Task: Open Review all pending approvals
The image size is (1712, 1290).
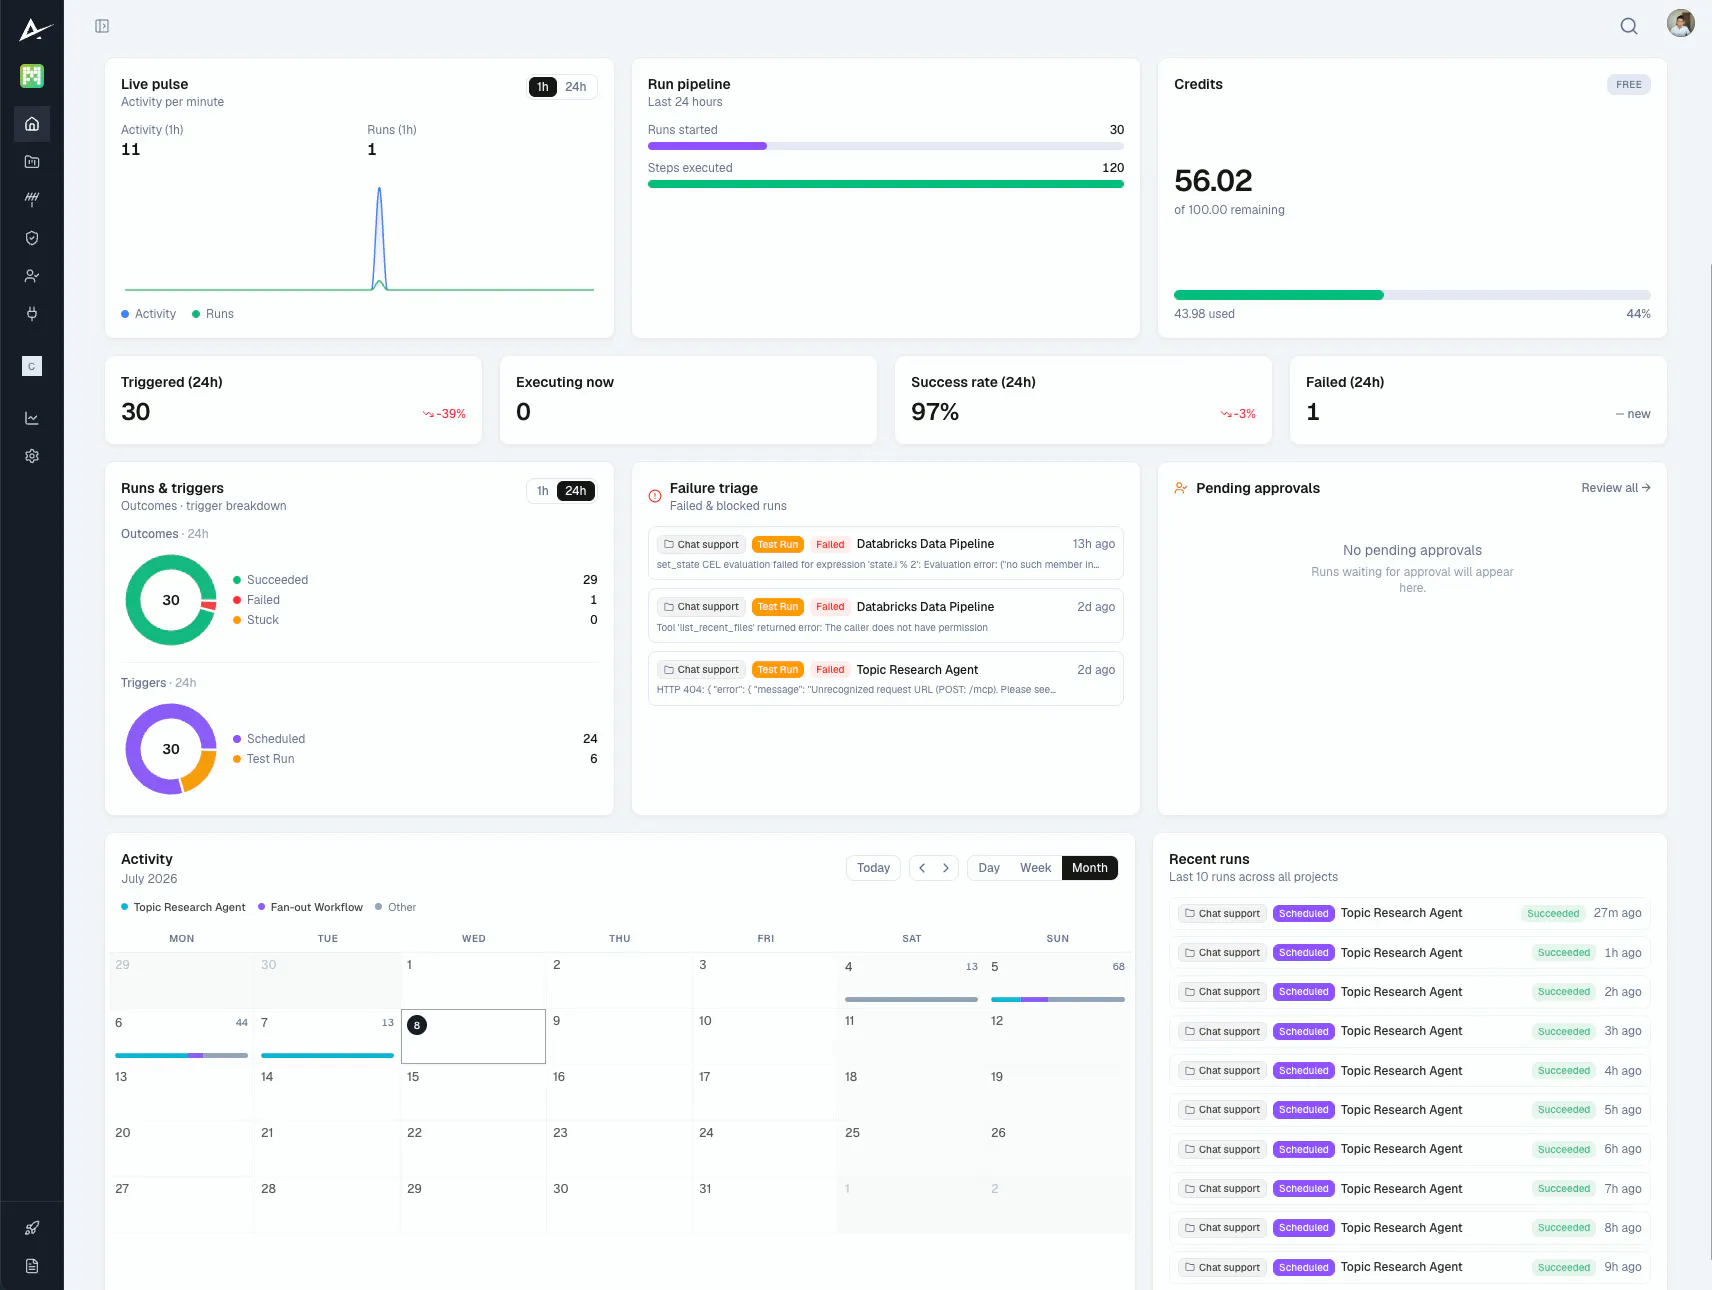Action: pos(1616,488)
